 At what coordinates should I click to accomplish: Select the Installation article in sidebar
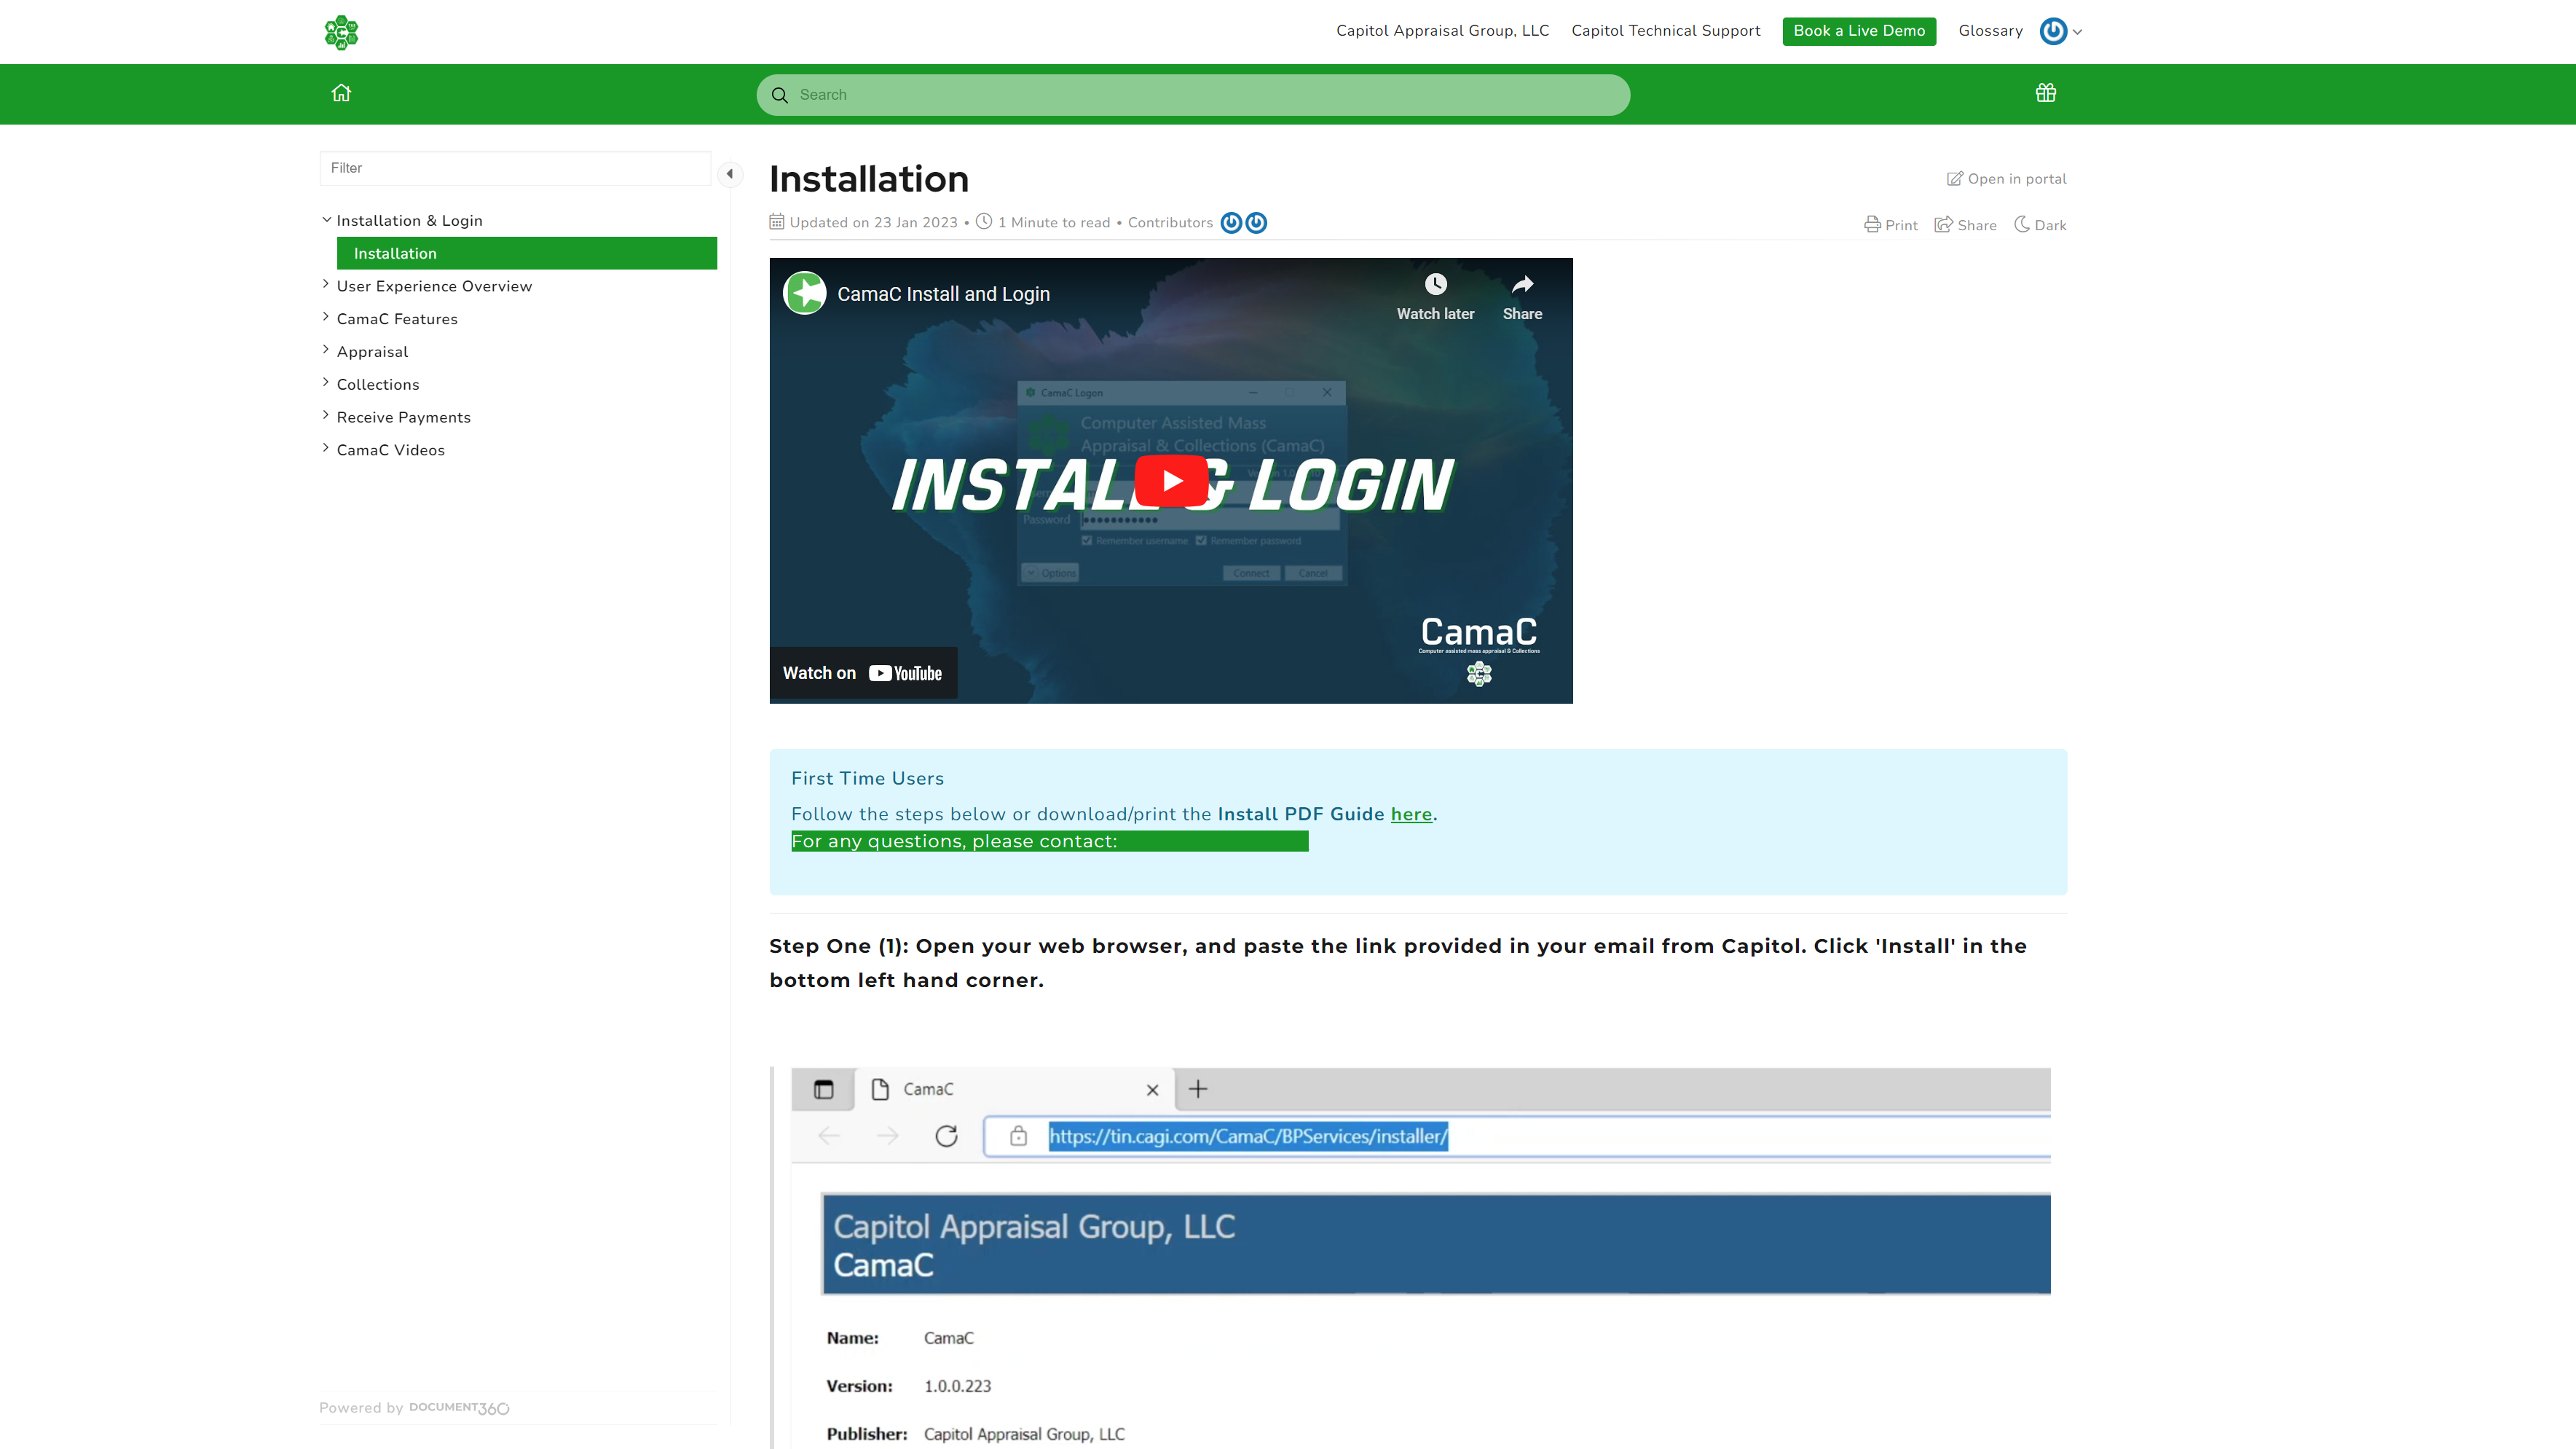coord(527,253)
